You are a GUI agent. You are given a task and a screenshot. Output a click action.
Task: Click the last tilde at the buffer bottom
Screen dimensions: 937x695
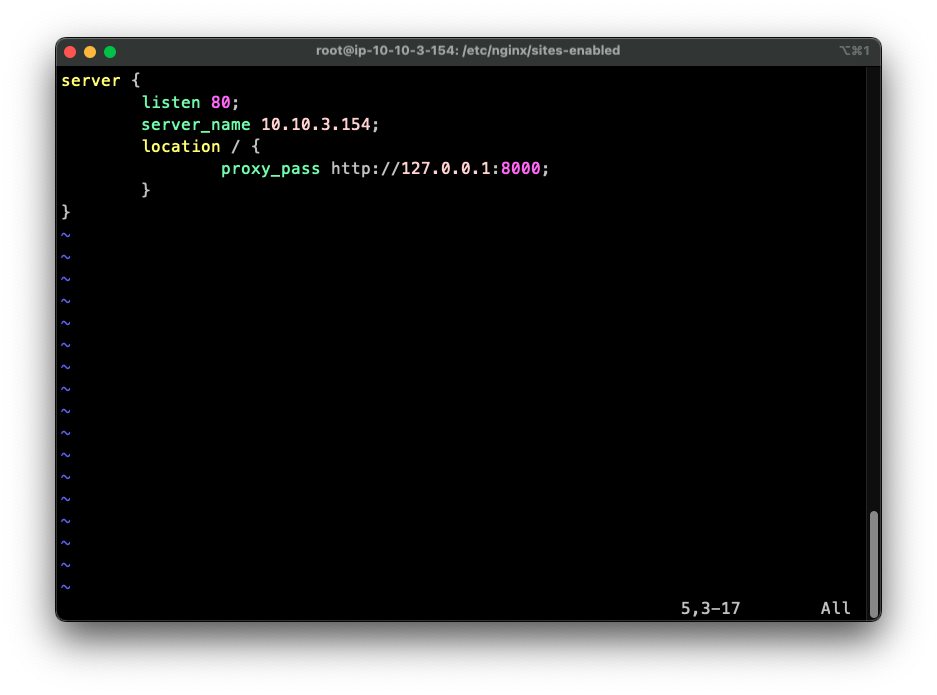click(66, 587)
